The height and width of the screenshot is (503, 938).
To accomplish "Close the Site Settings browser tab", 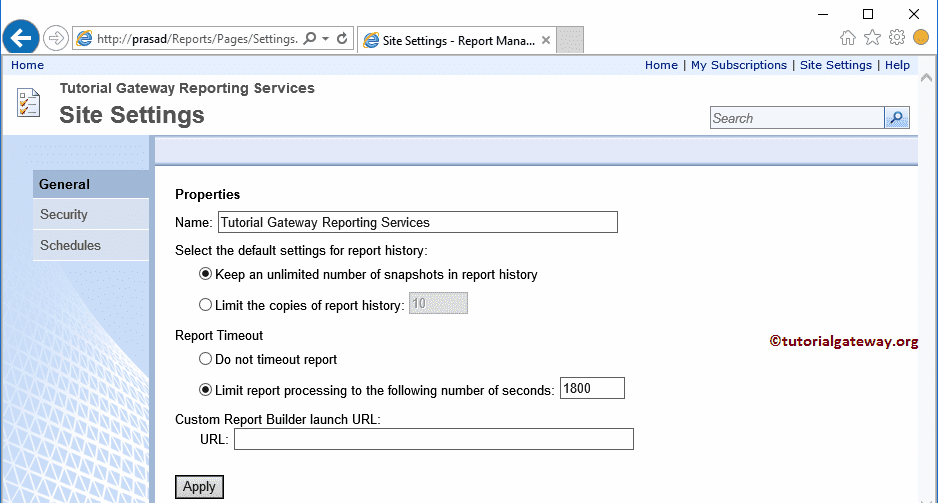I will [546, 40].
